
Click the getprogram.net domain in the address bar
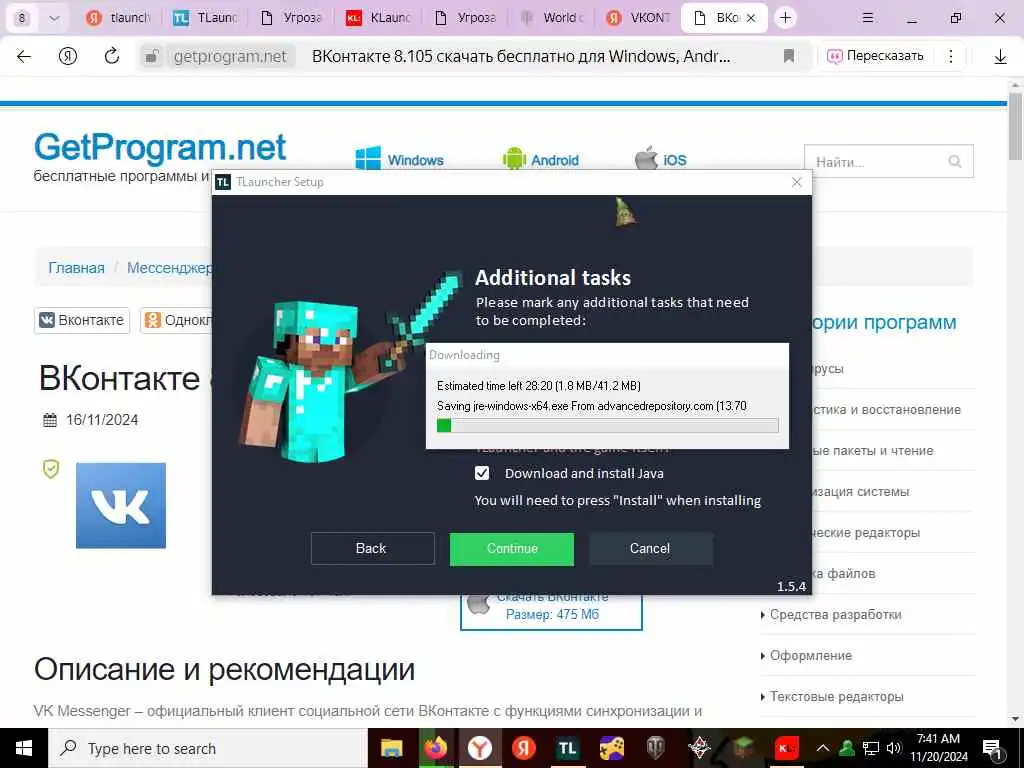(230, 57)
